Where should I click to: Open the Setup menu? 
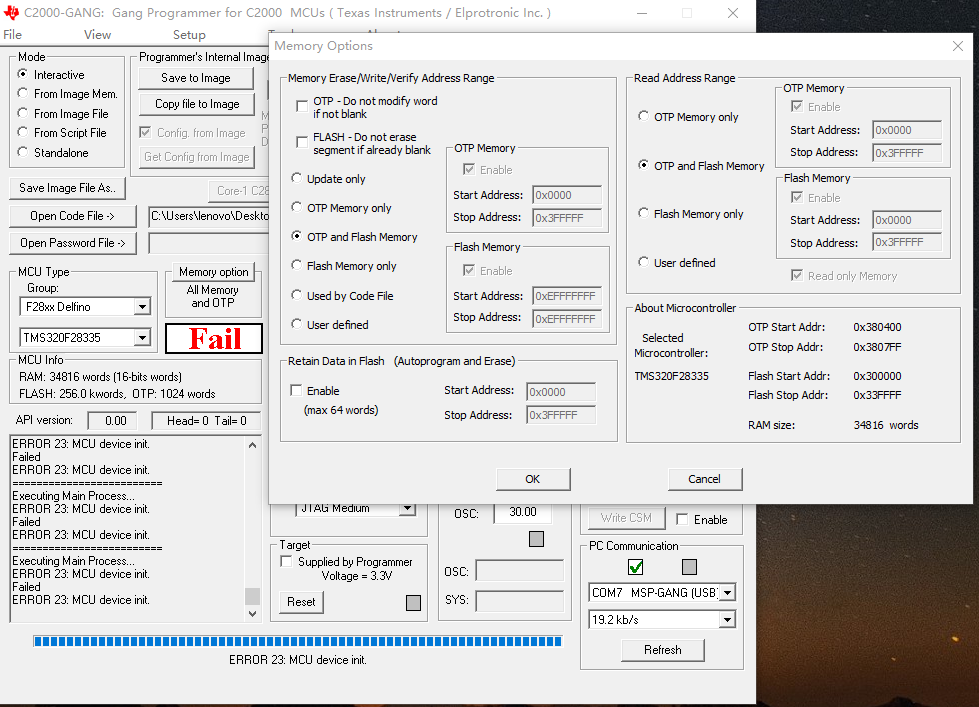click(x=189, y=35)
